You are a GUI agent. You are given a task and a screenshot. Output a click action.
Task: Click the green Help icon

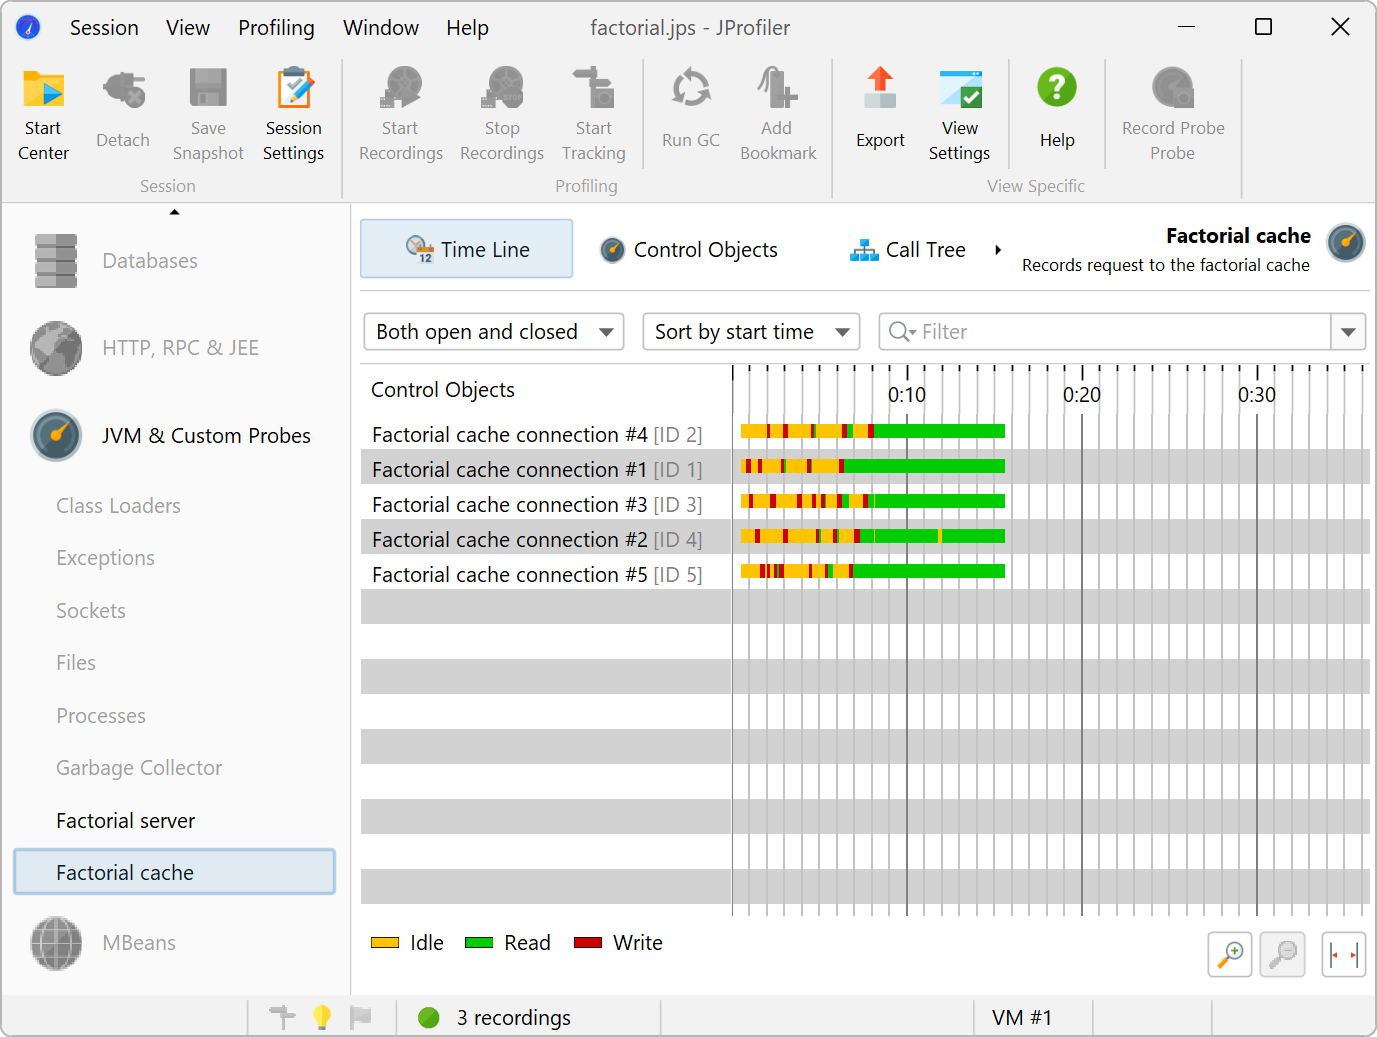[x=1057, y=88]
